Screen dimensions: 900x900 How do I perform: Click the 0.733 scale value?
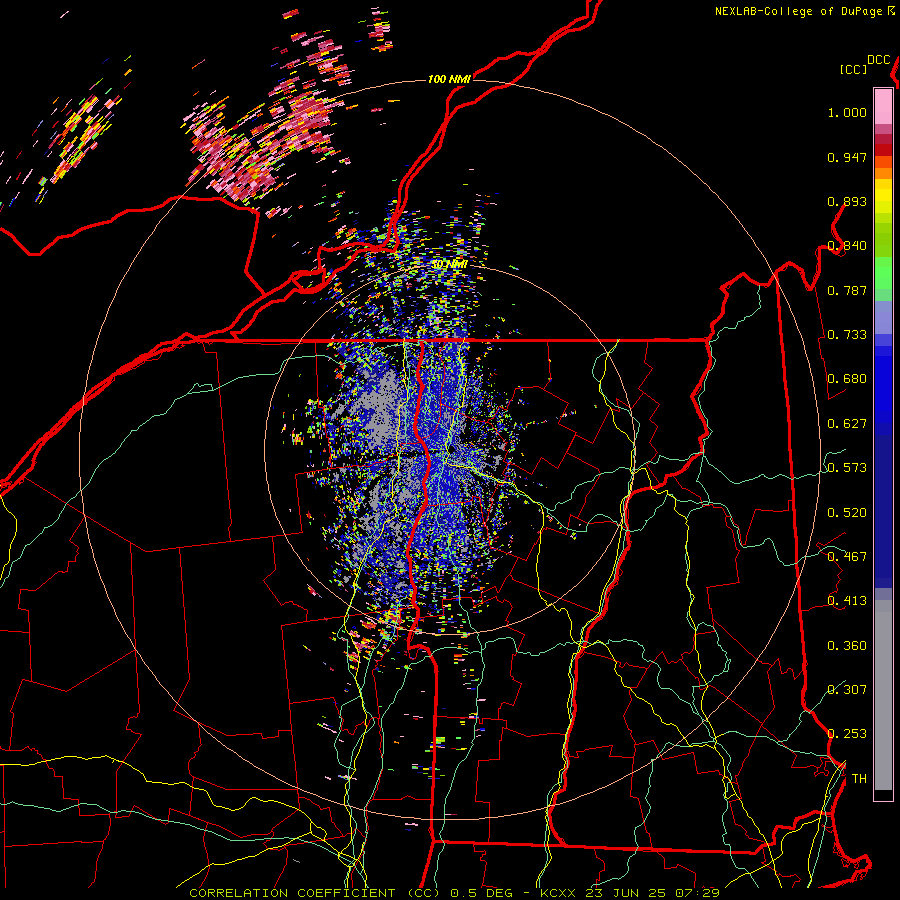point(847,335)
